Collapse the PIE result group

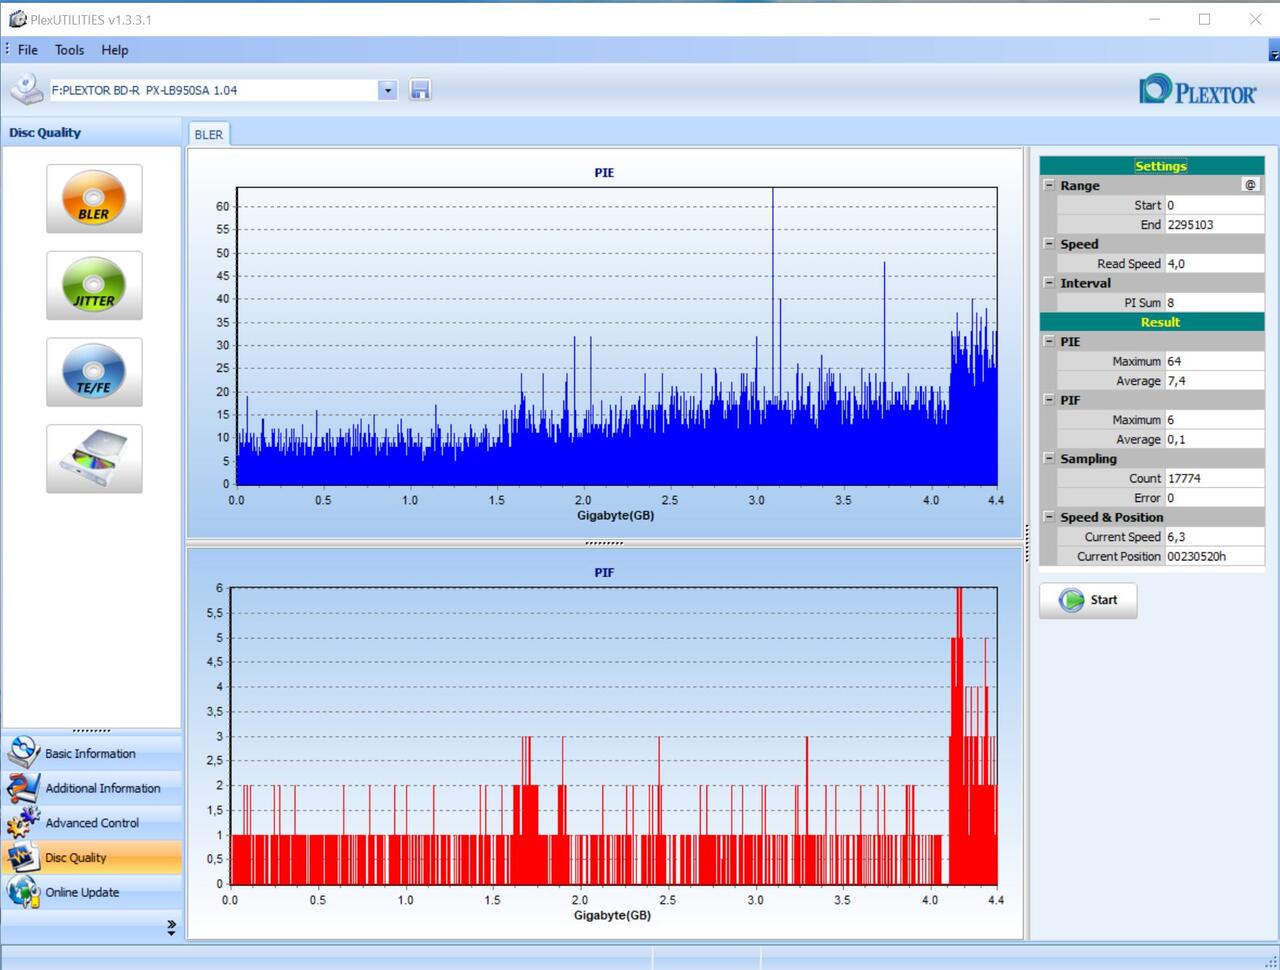(x=1049, y=341)
